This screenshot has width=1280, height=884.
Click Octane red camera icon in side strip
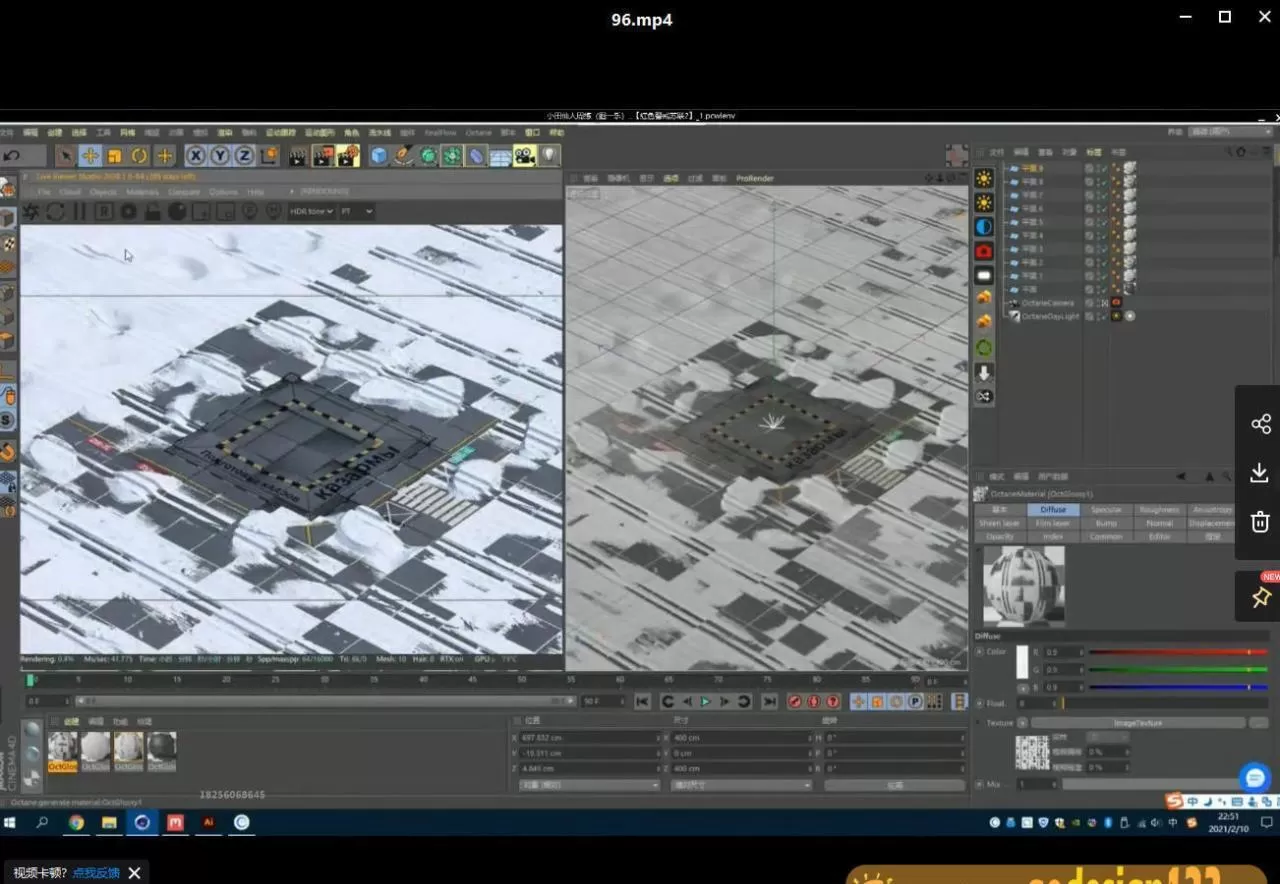[984, 251]
